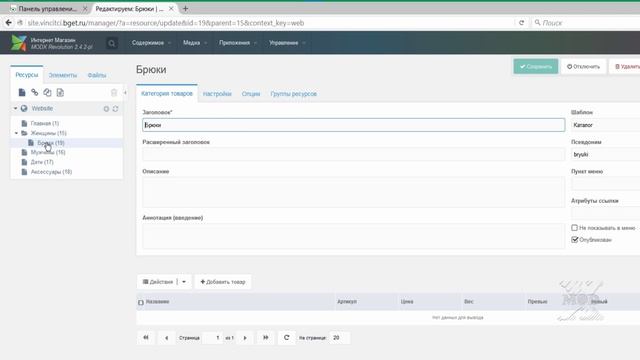Go to first page of products grid
The width and height of the screenshot is (640, 360).
[x=146, y=338]
